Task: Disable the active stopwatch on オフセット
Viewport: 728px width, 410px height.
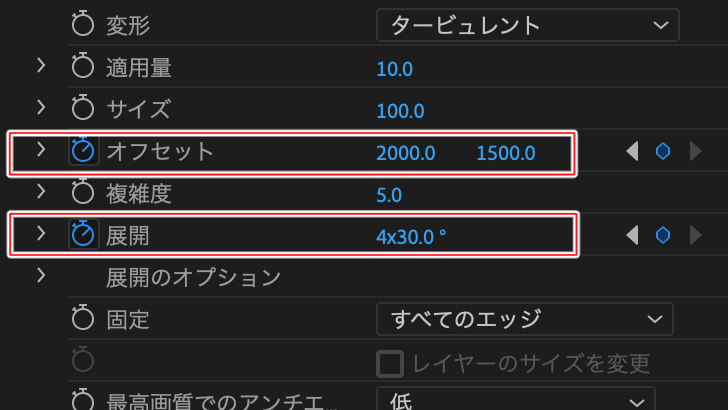Action: (x=84, y=150)
